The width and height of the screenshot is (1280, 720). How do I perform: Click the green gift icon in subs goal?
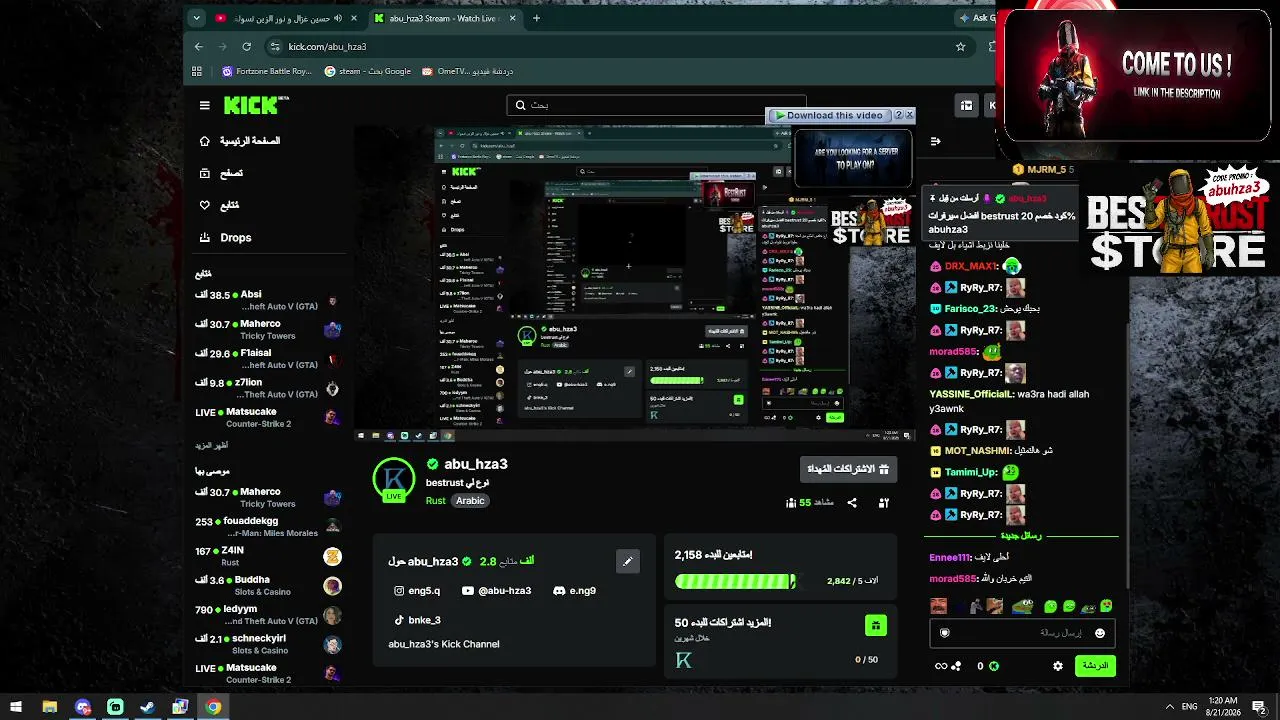(875, 626)
